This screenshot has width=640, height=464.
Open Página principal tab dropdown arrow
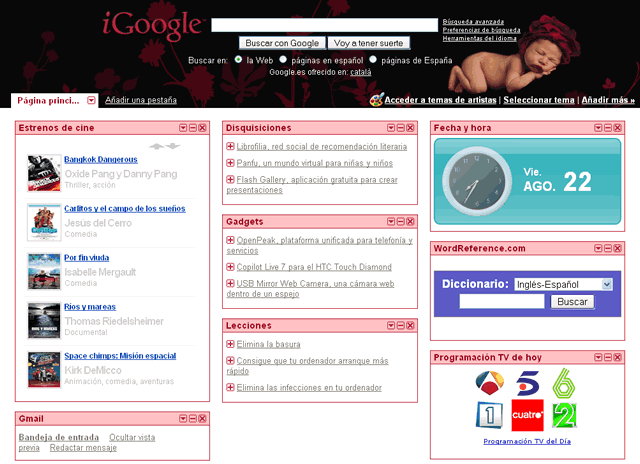[91, 100]
